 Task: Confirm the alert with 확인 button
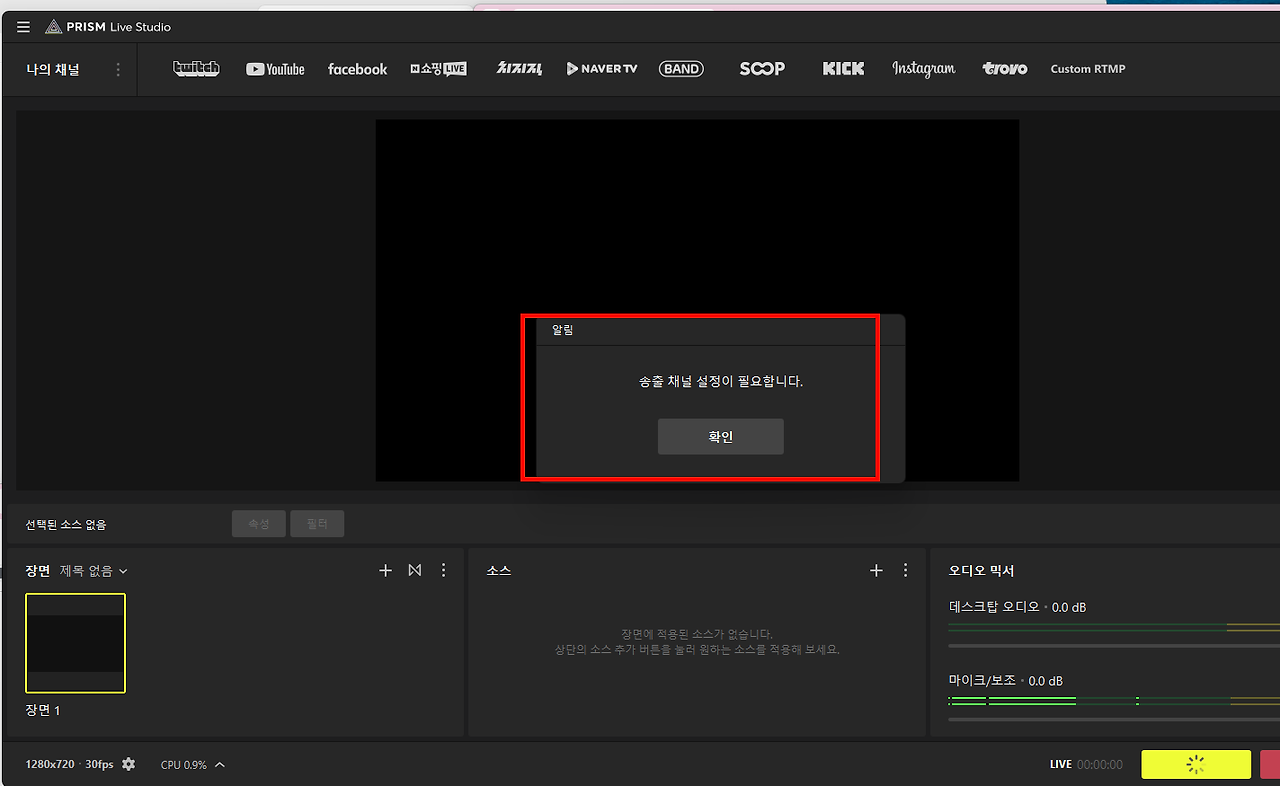click(x=720, y=436)
